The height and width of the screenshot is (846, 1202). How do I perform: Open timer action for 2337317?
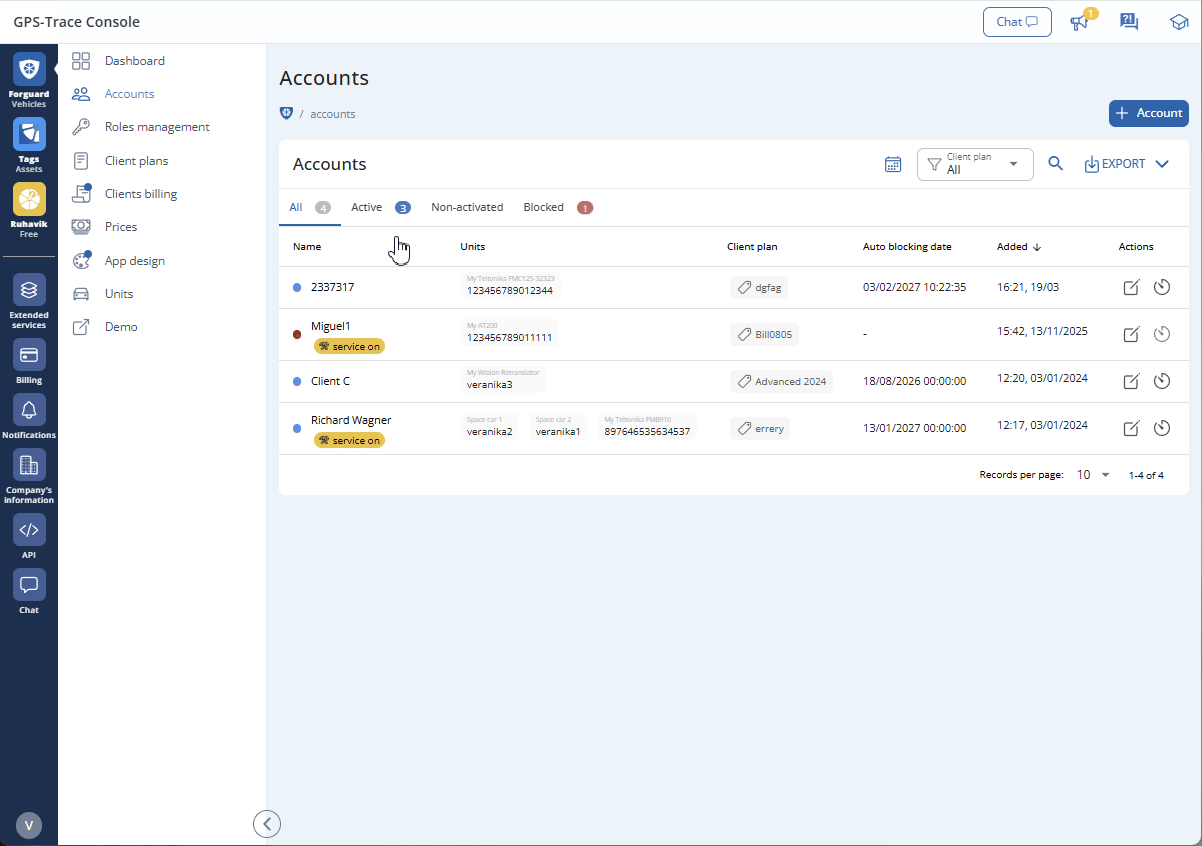click(1161, 288)
